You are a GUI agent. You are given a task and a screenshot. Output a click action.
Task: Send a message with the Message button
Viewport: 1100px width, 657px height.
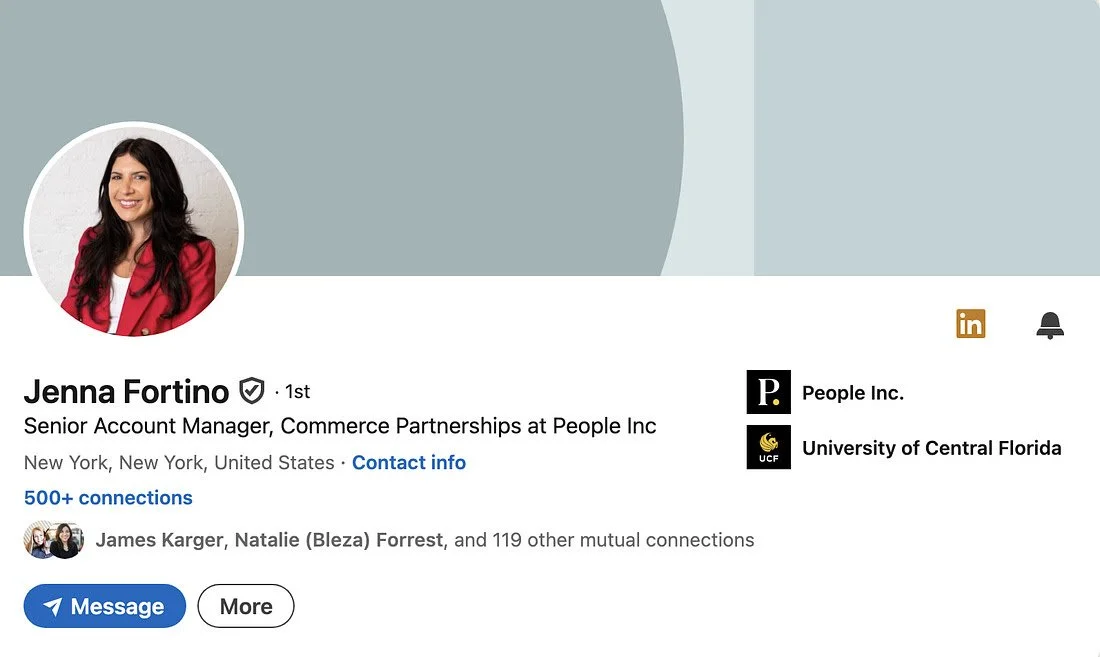coord(105,606)
